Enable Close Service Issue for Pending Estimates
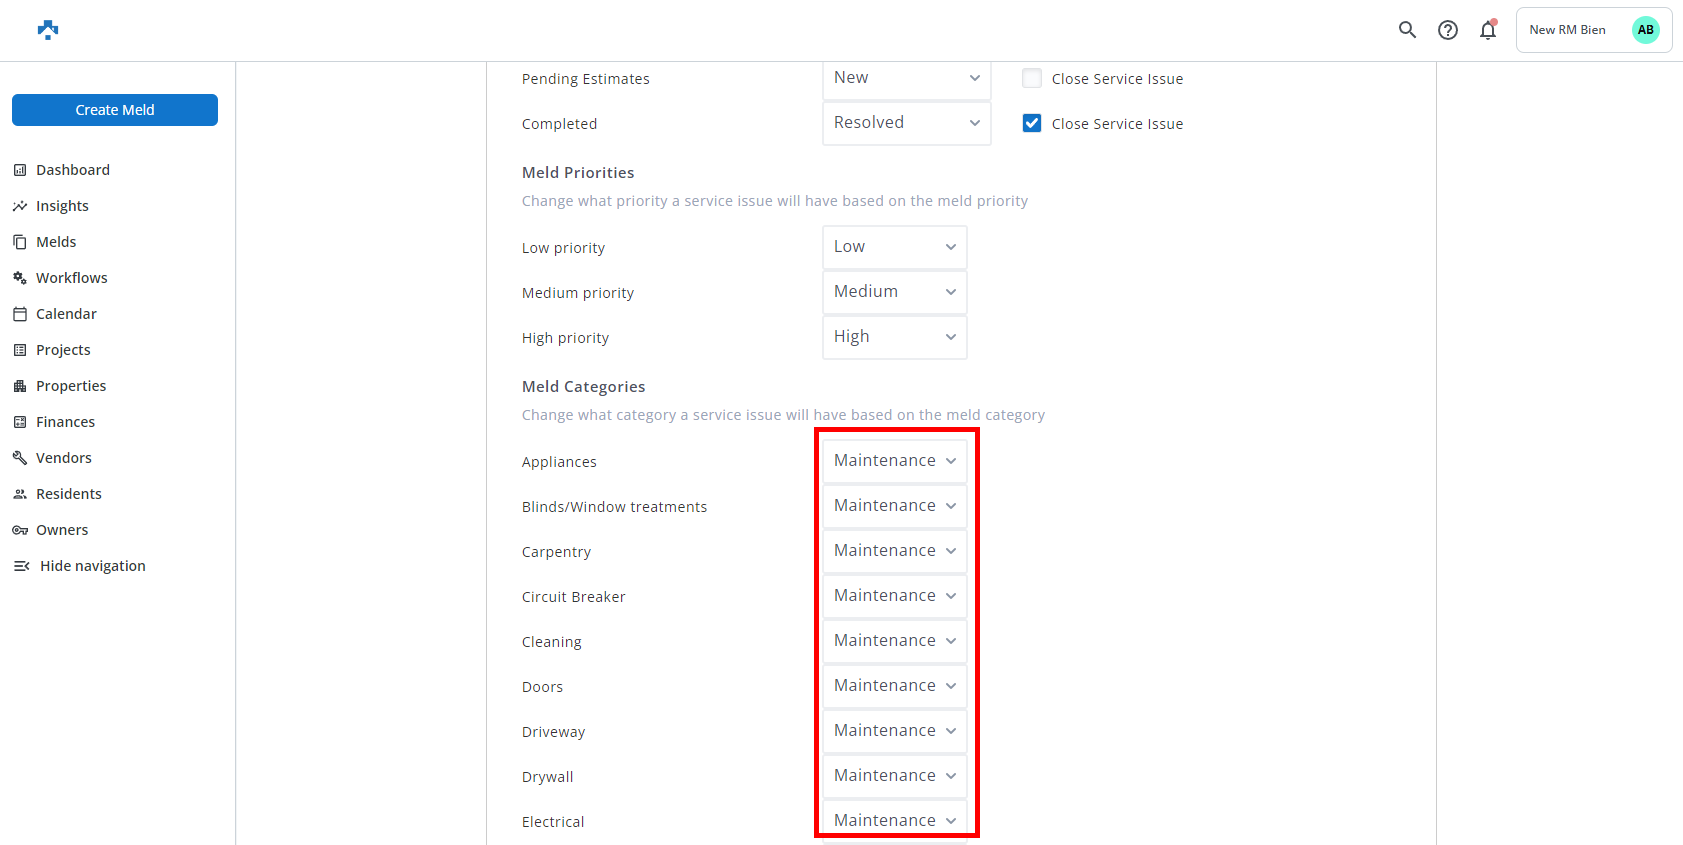Image resolution: width=1683 pixels, height=845 pixels. tap(1032, 78)
